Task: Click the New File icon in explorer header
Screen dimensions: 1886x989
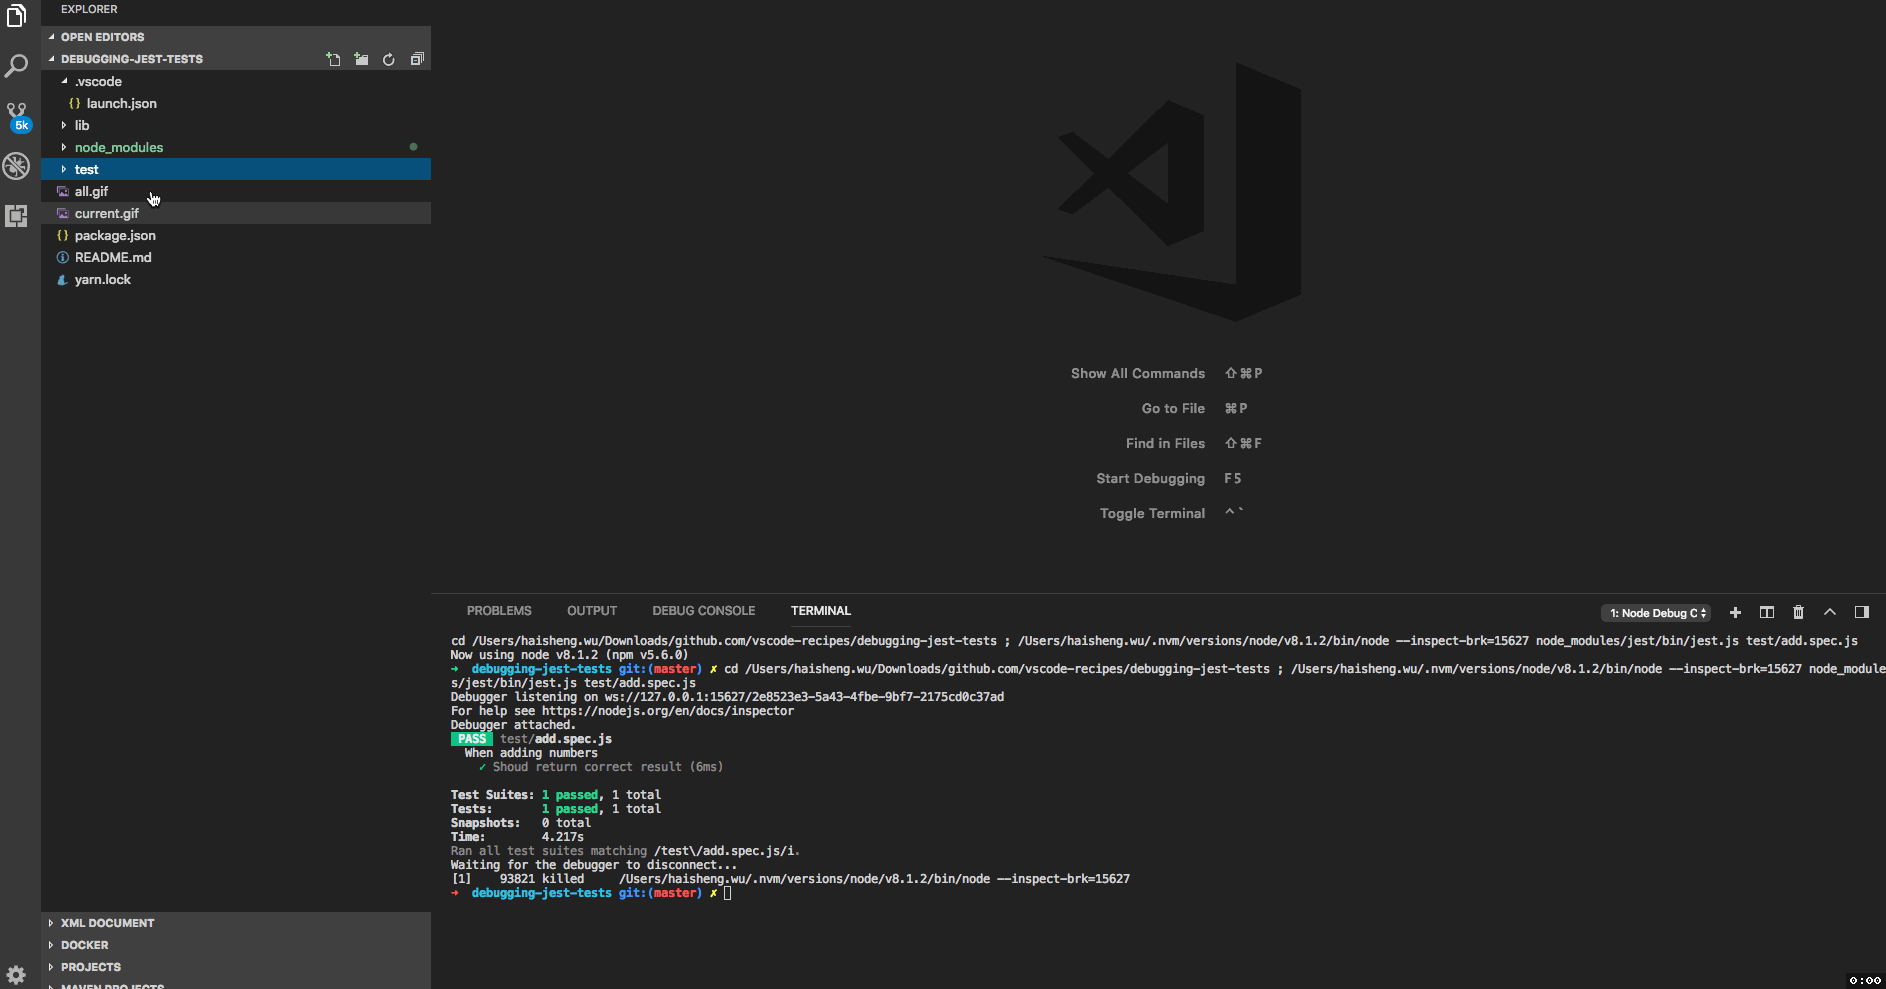Action: [333, 59]
